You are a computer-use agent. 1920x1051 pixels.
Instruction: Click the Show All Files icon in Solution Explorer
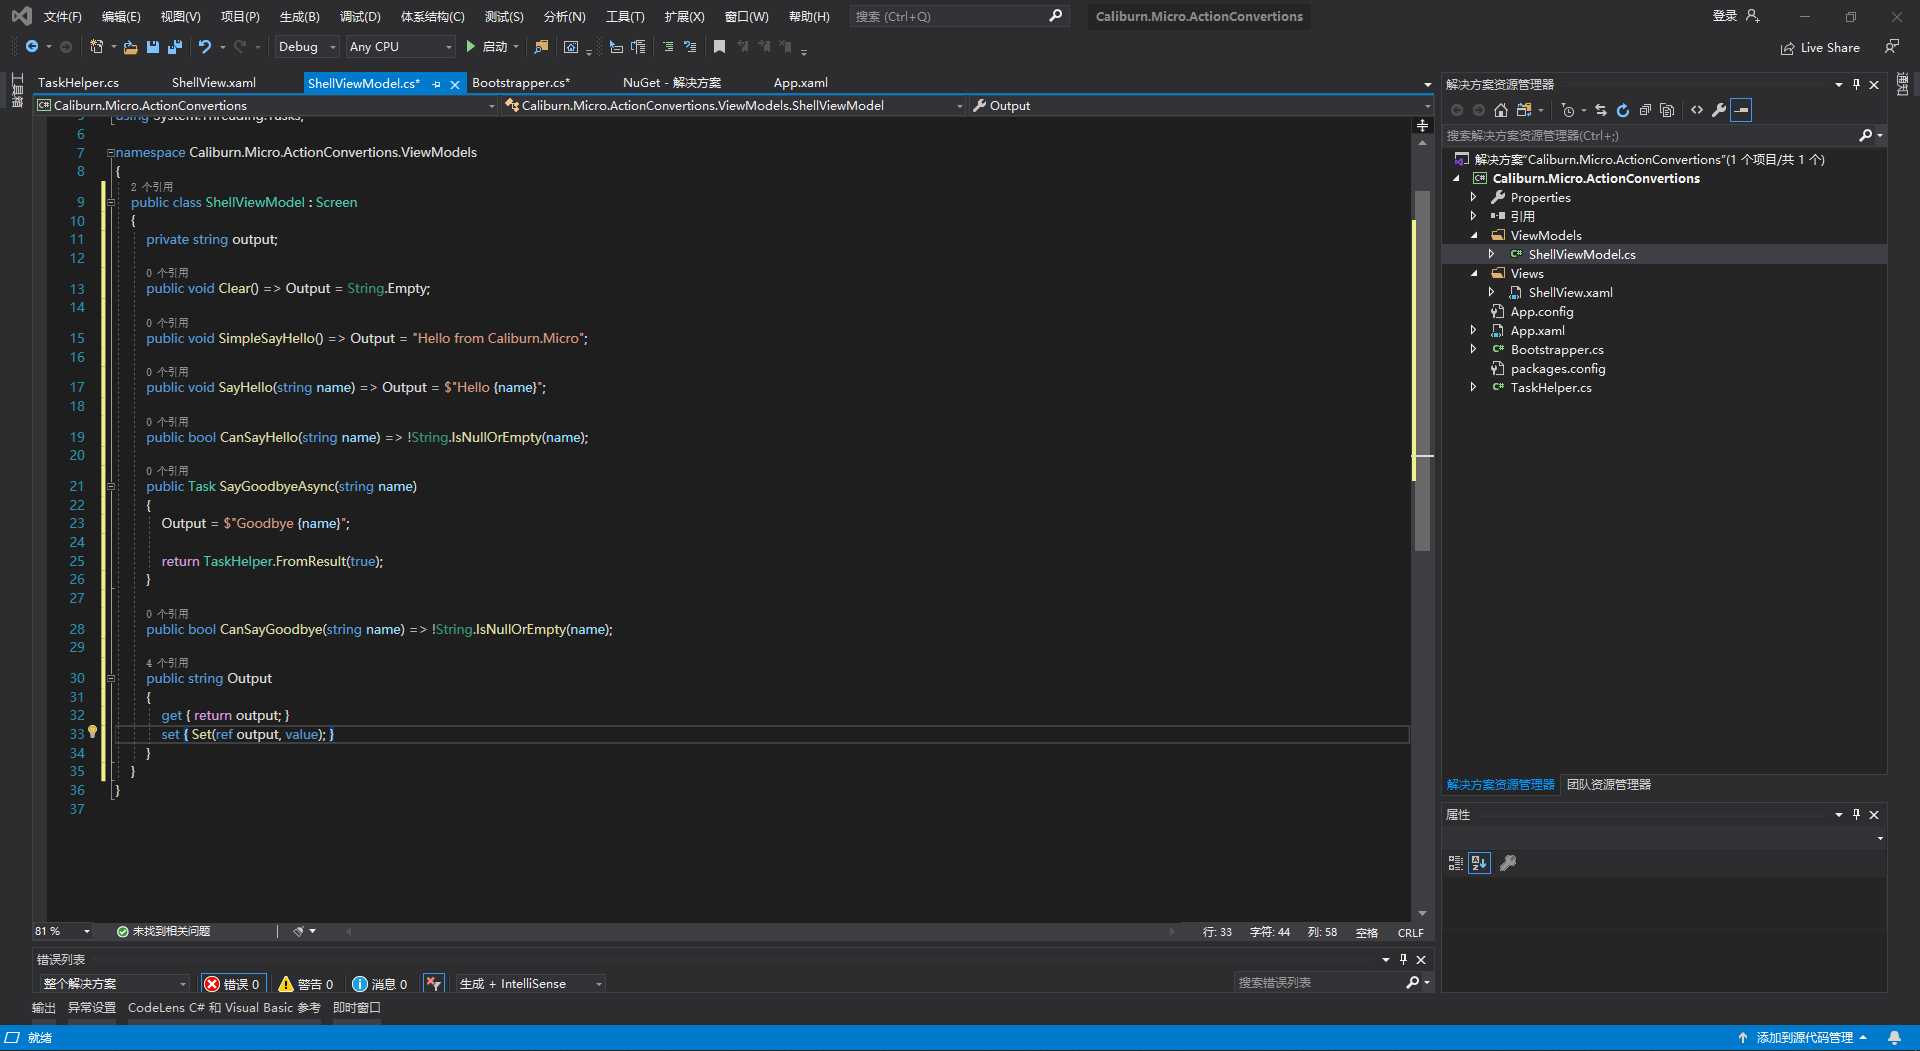tap(1667, 110)
